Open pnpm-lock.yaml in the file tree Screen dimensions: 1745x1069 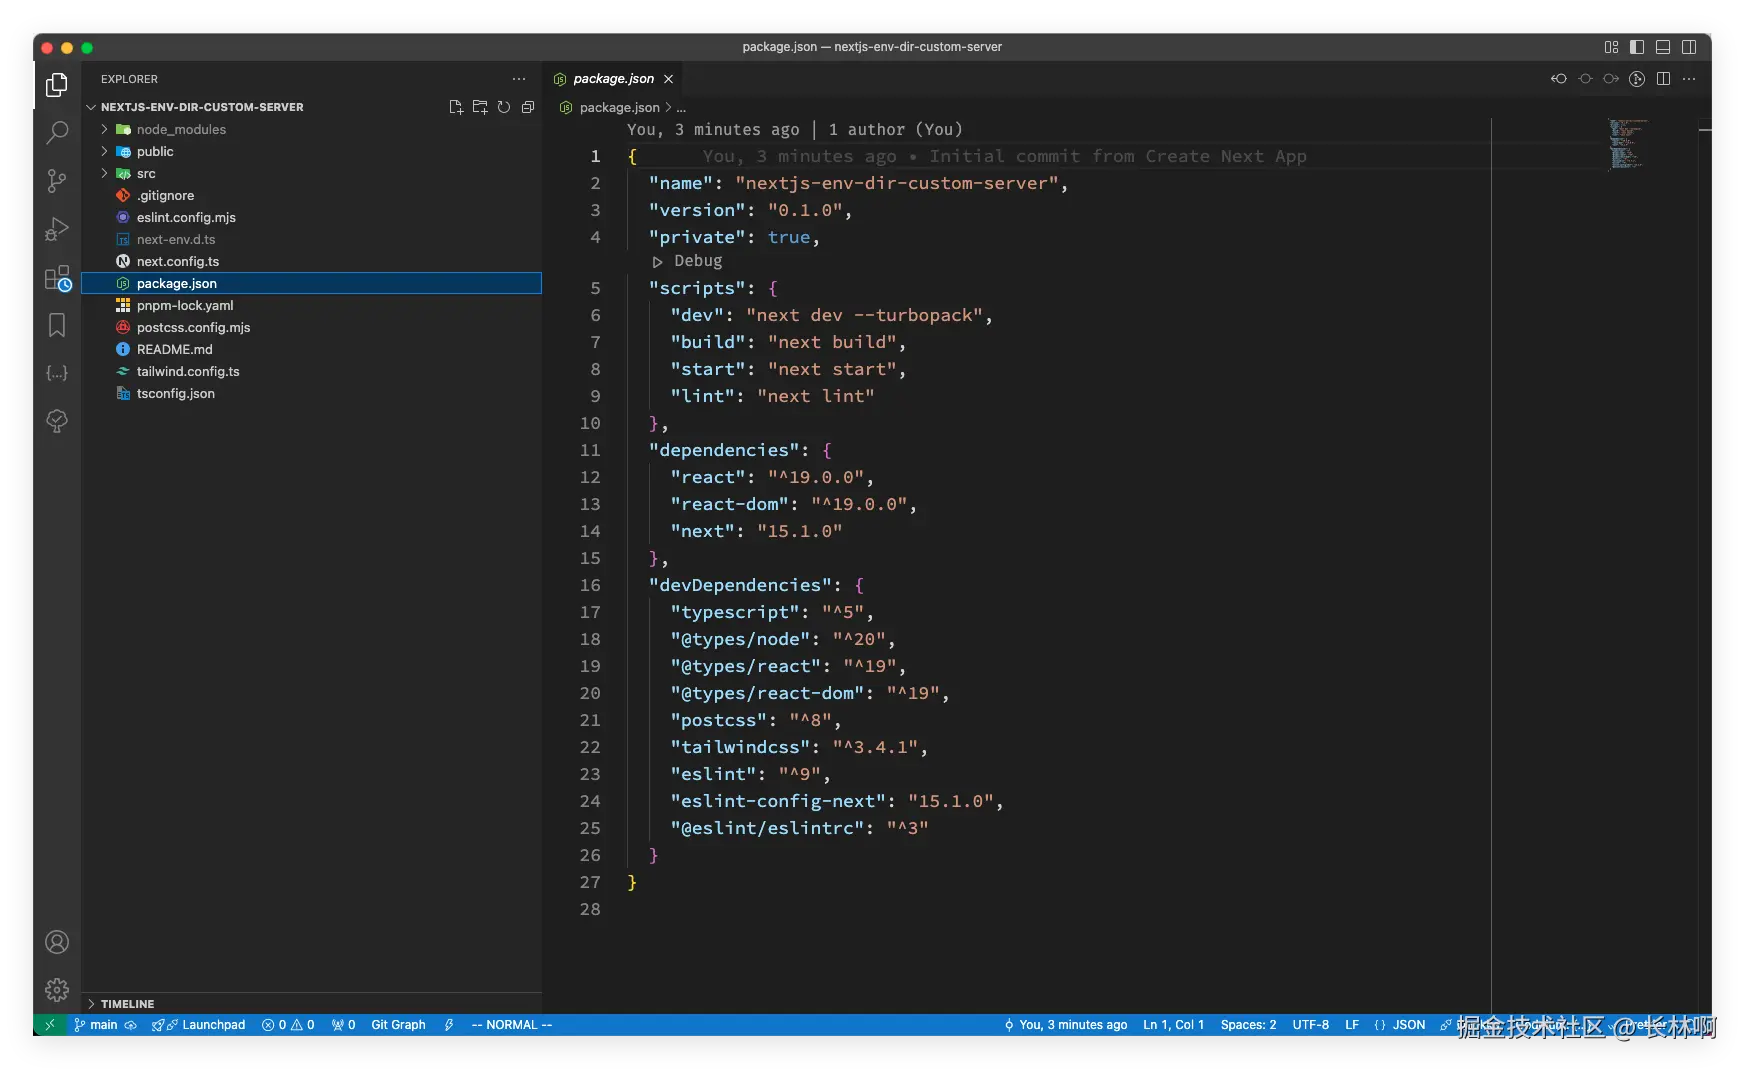point(311,306)
